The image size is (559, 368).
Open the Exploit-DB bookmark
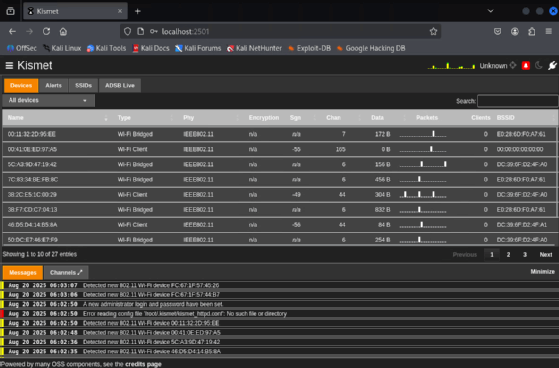point(309,48)
